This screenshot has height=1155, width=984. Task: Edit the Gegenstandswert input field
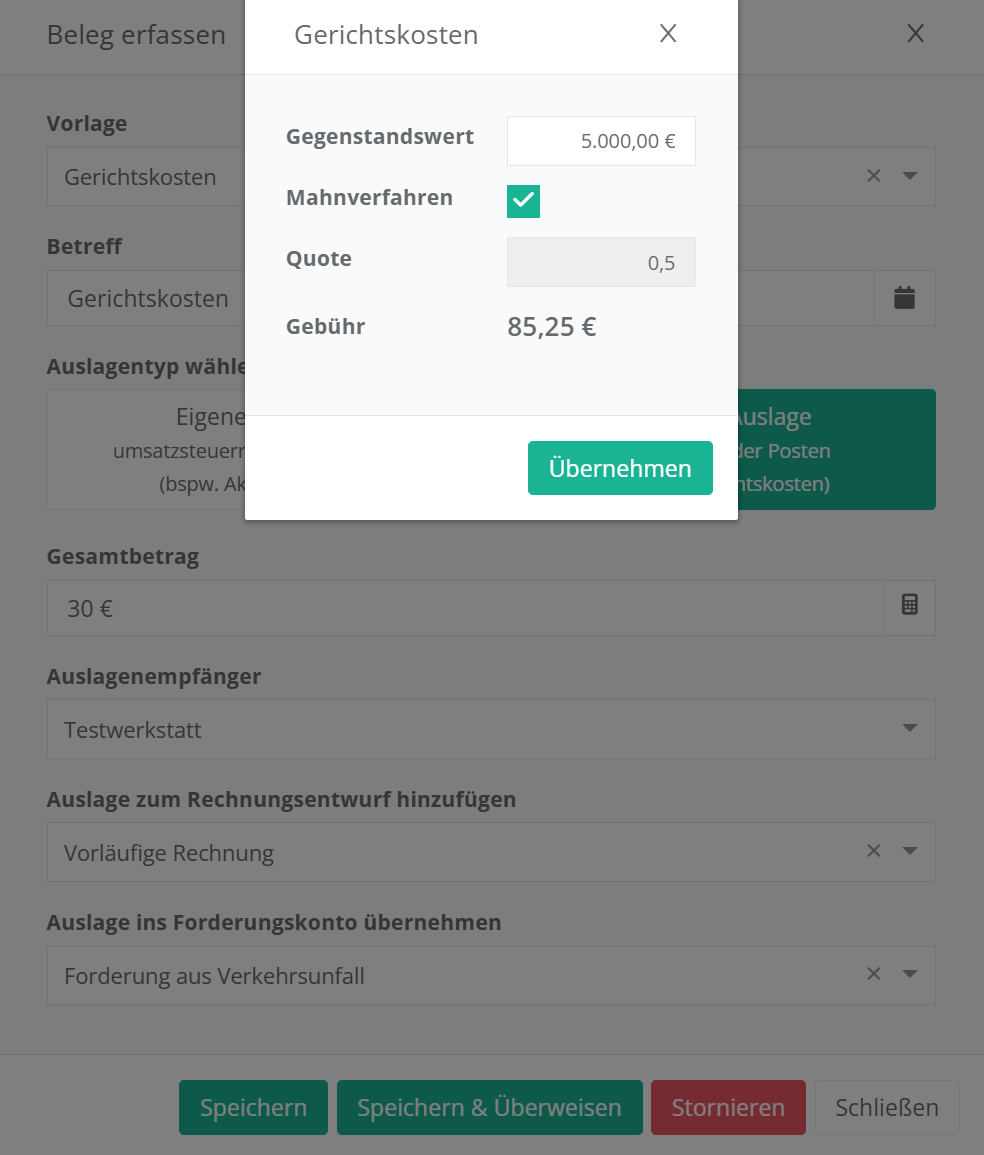pyautogui.click(x=601, y=141)
